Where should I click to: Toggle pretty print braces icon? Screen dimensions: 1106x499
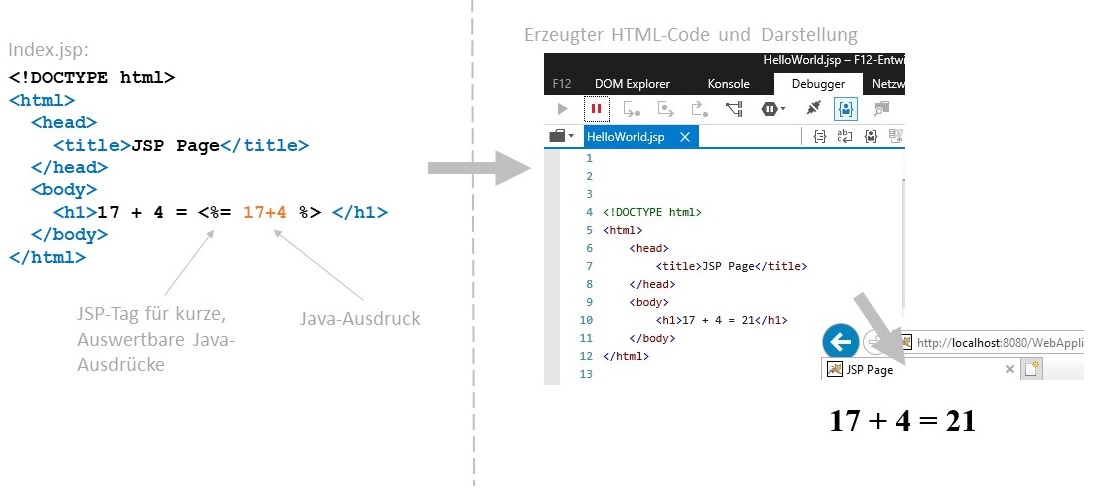click(819, 137)
